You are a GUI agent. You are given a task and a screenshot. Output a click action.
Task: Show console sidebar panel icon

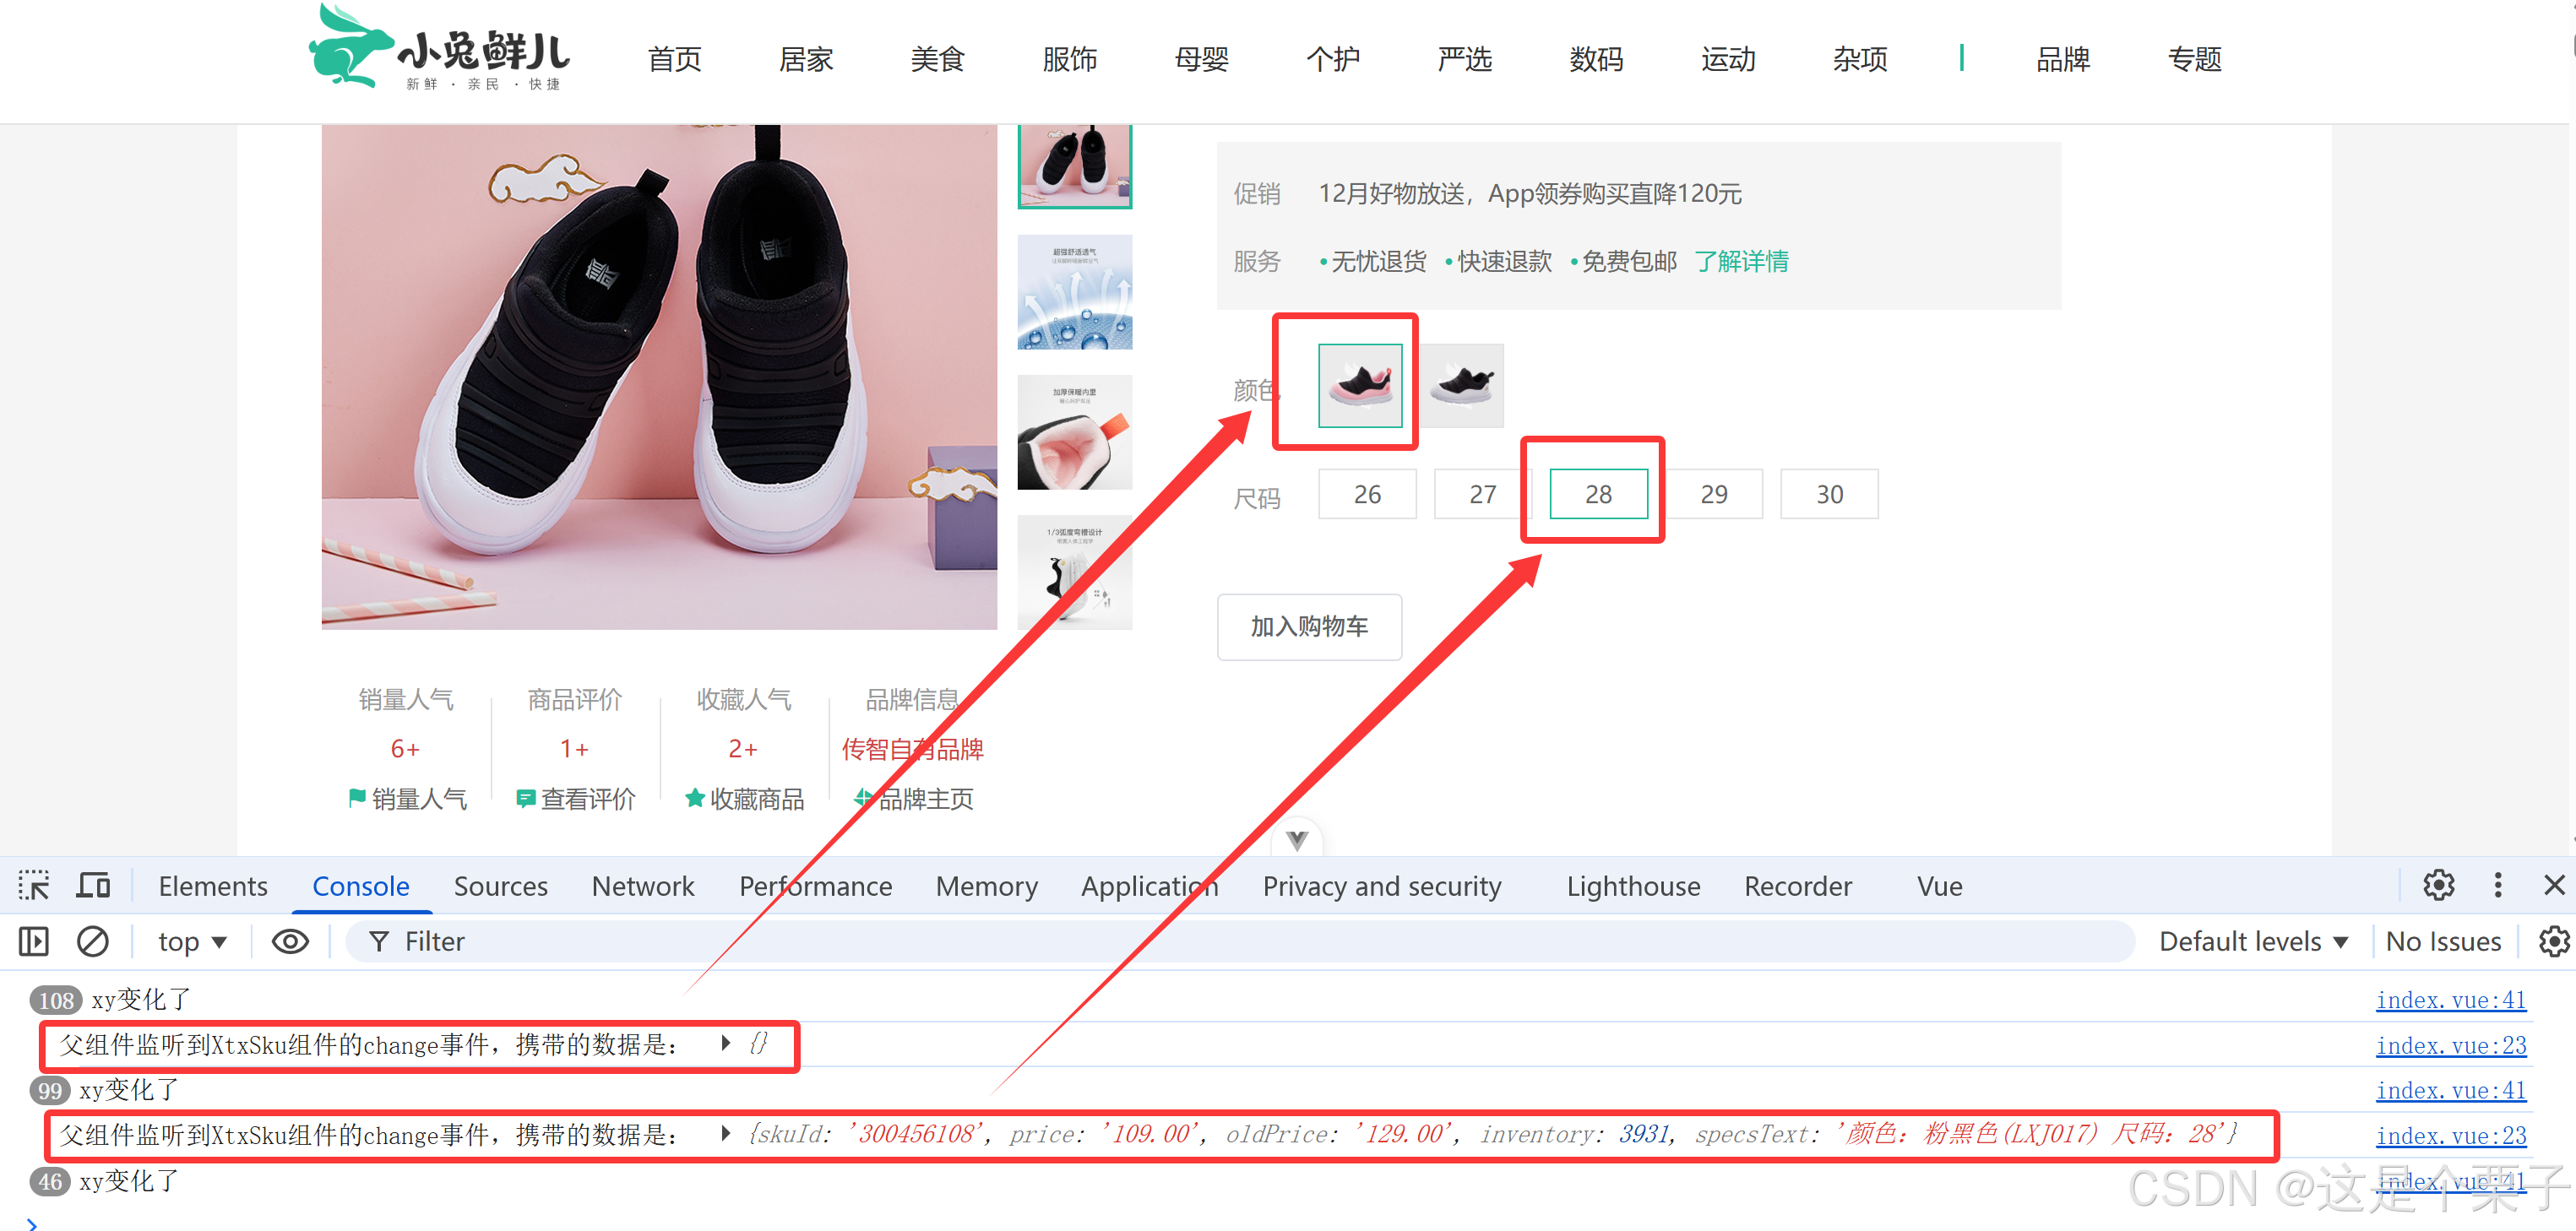click(34, 941)
